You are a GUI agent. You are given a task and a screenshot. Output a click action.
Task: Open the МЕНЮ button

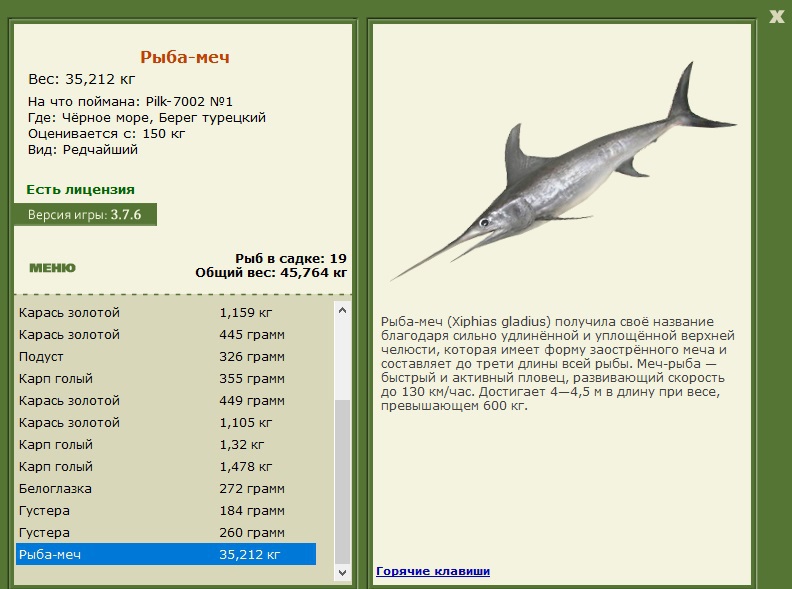53,268
